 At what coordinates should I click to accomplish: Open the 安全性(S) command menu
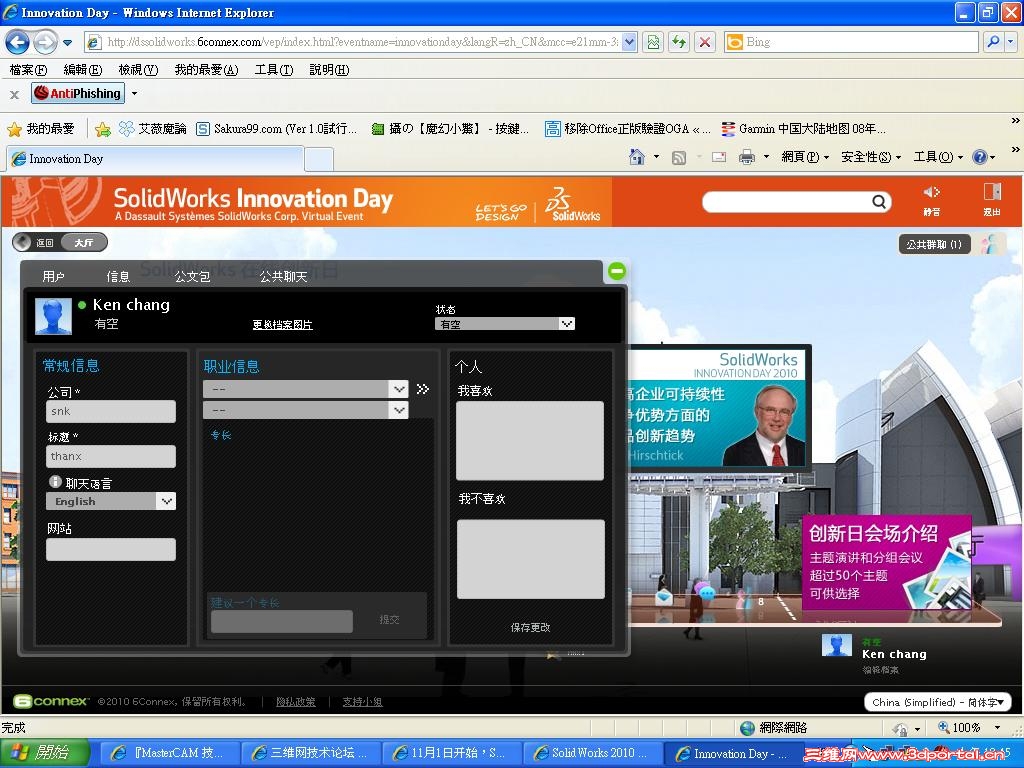871,157
